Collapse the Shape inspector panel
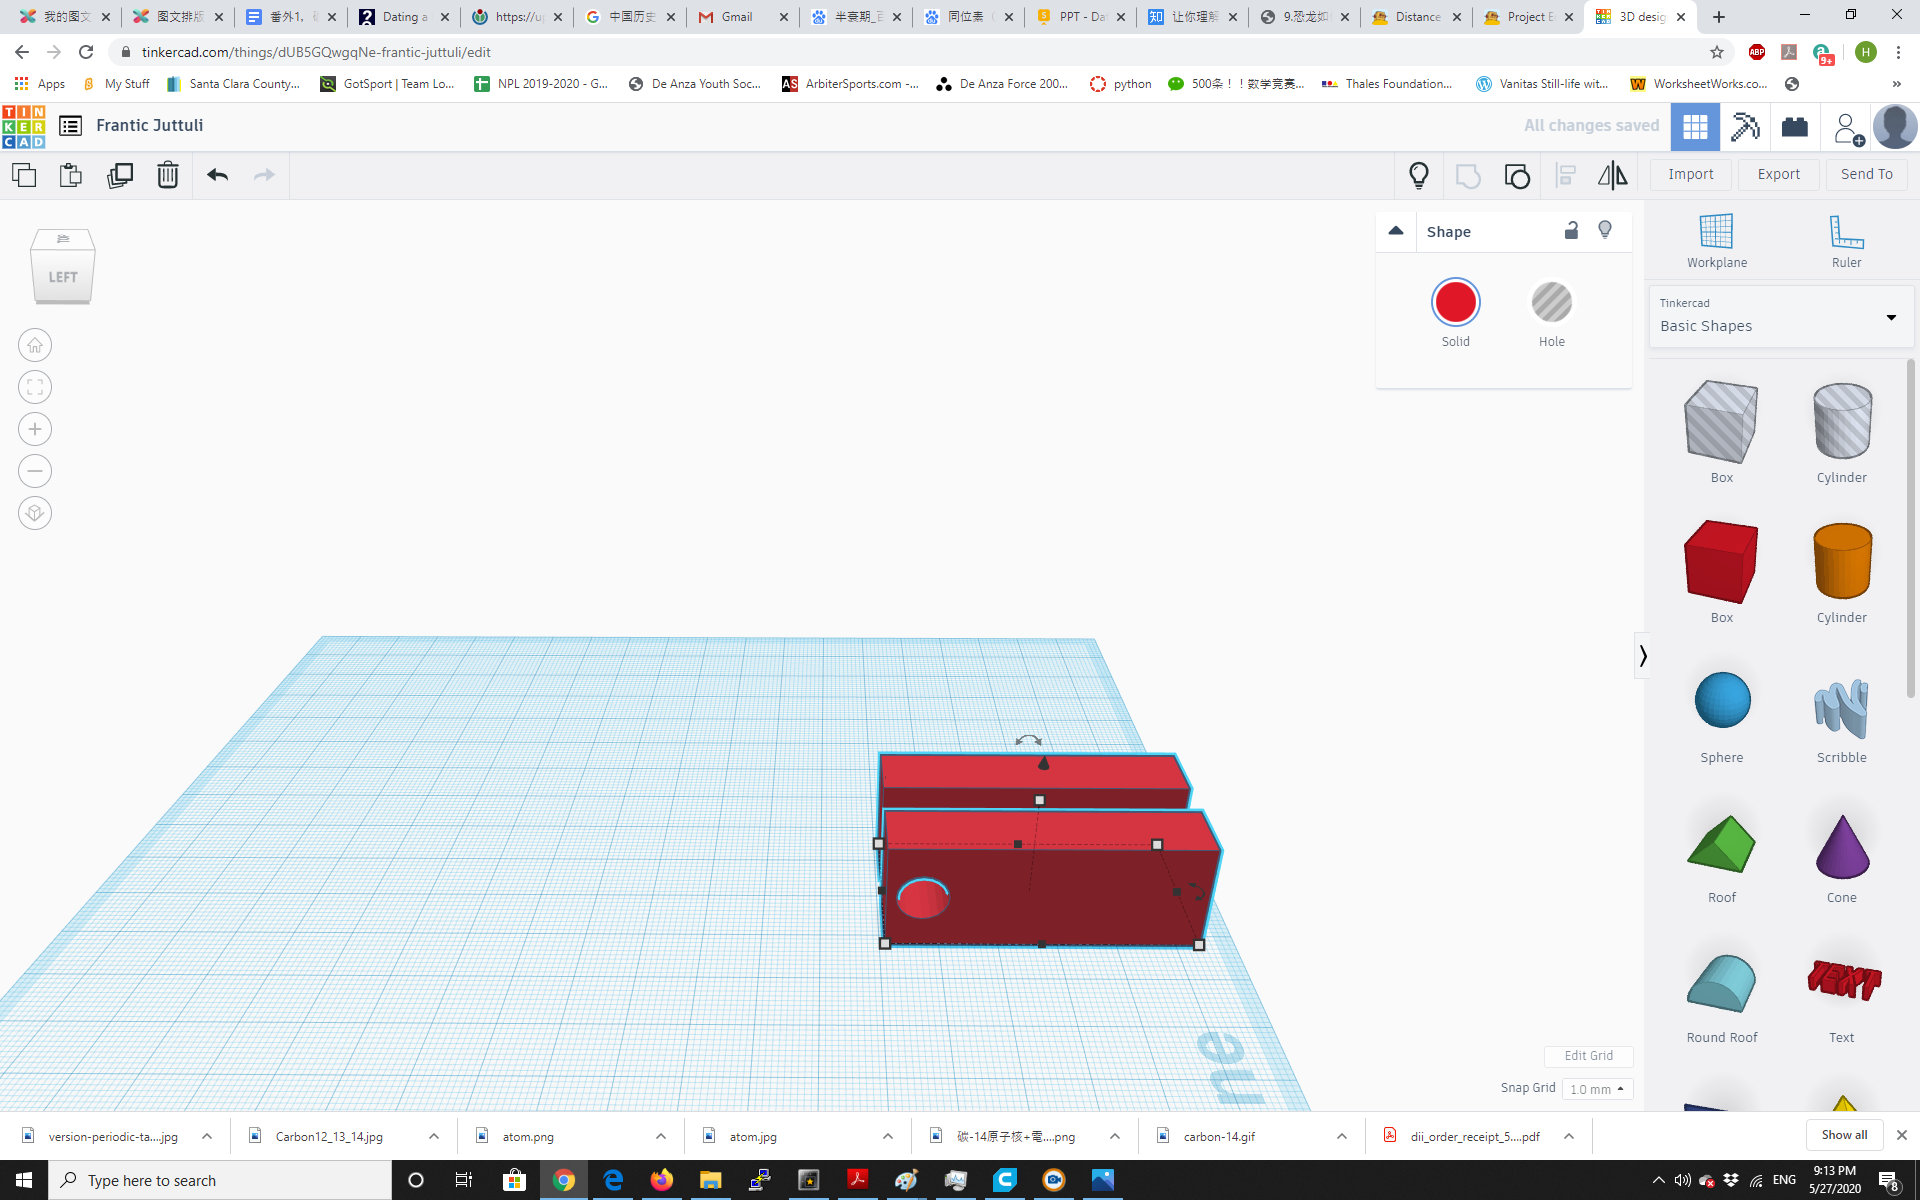1920x1200 pixels. 1396,231
